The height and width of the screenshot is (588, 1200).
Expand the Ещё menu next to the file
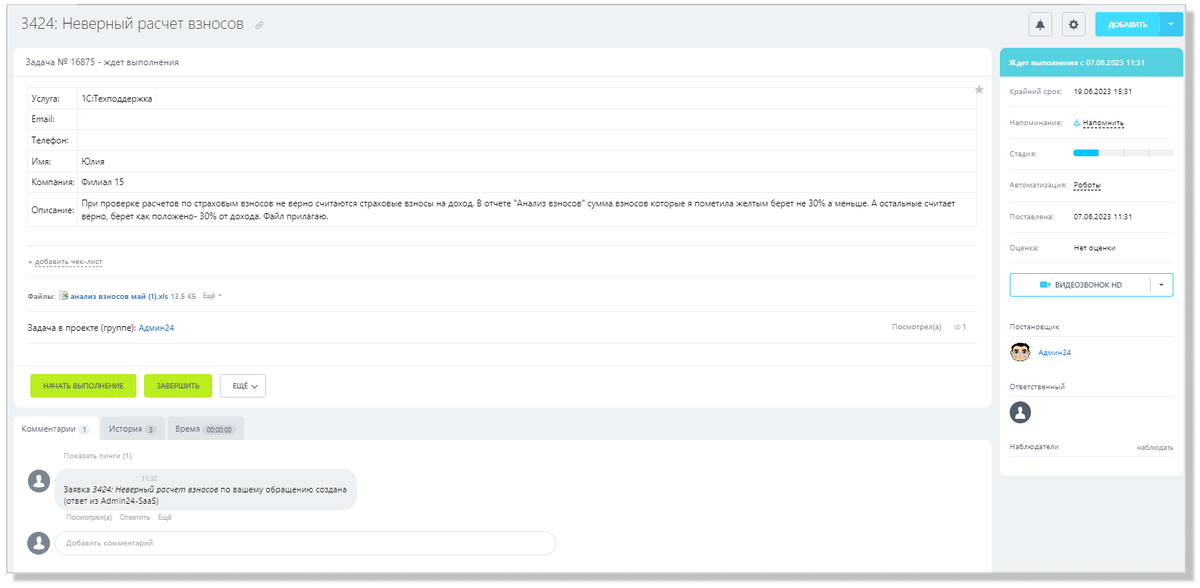(x=212, y=296)
